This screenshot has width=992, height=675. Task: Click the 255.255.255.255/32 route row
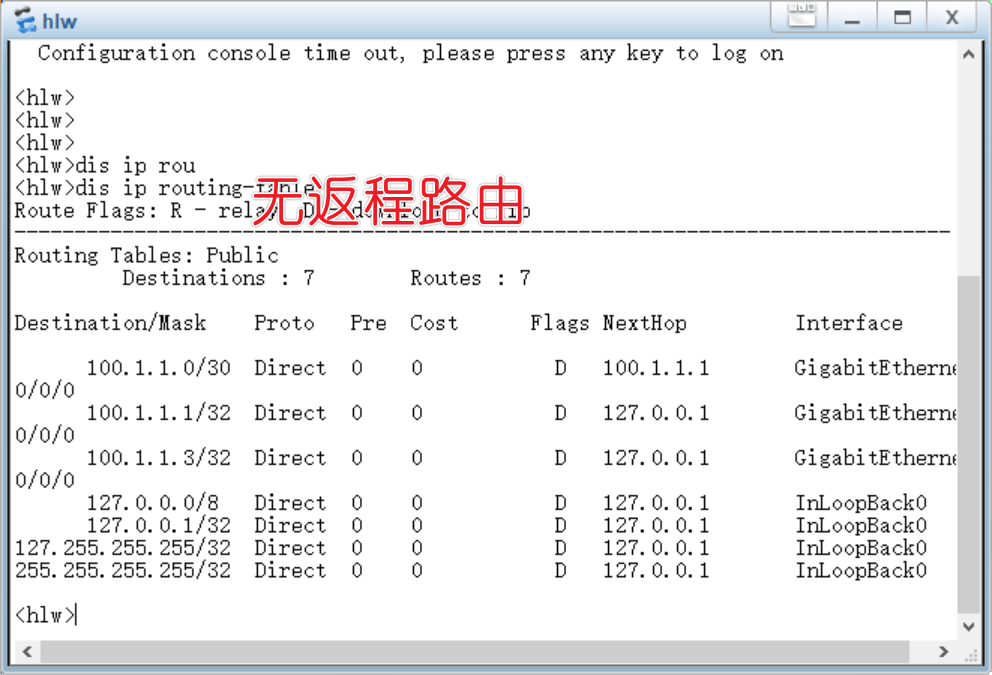[122, 571]
